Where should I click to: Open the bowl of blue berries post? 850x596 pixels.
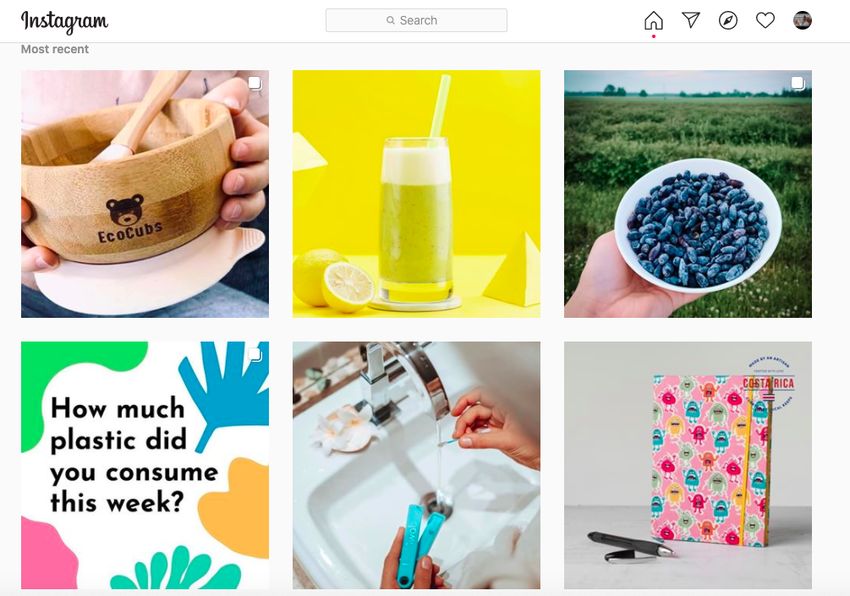tap(688, 194)
